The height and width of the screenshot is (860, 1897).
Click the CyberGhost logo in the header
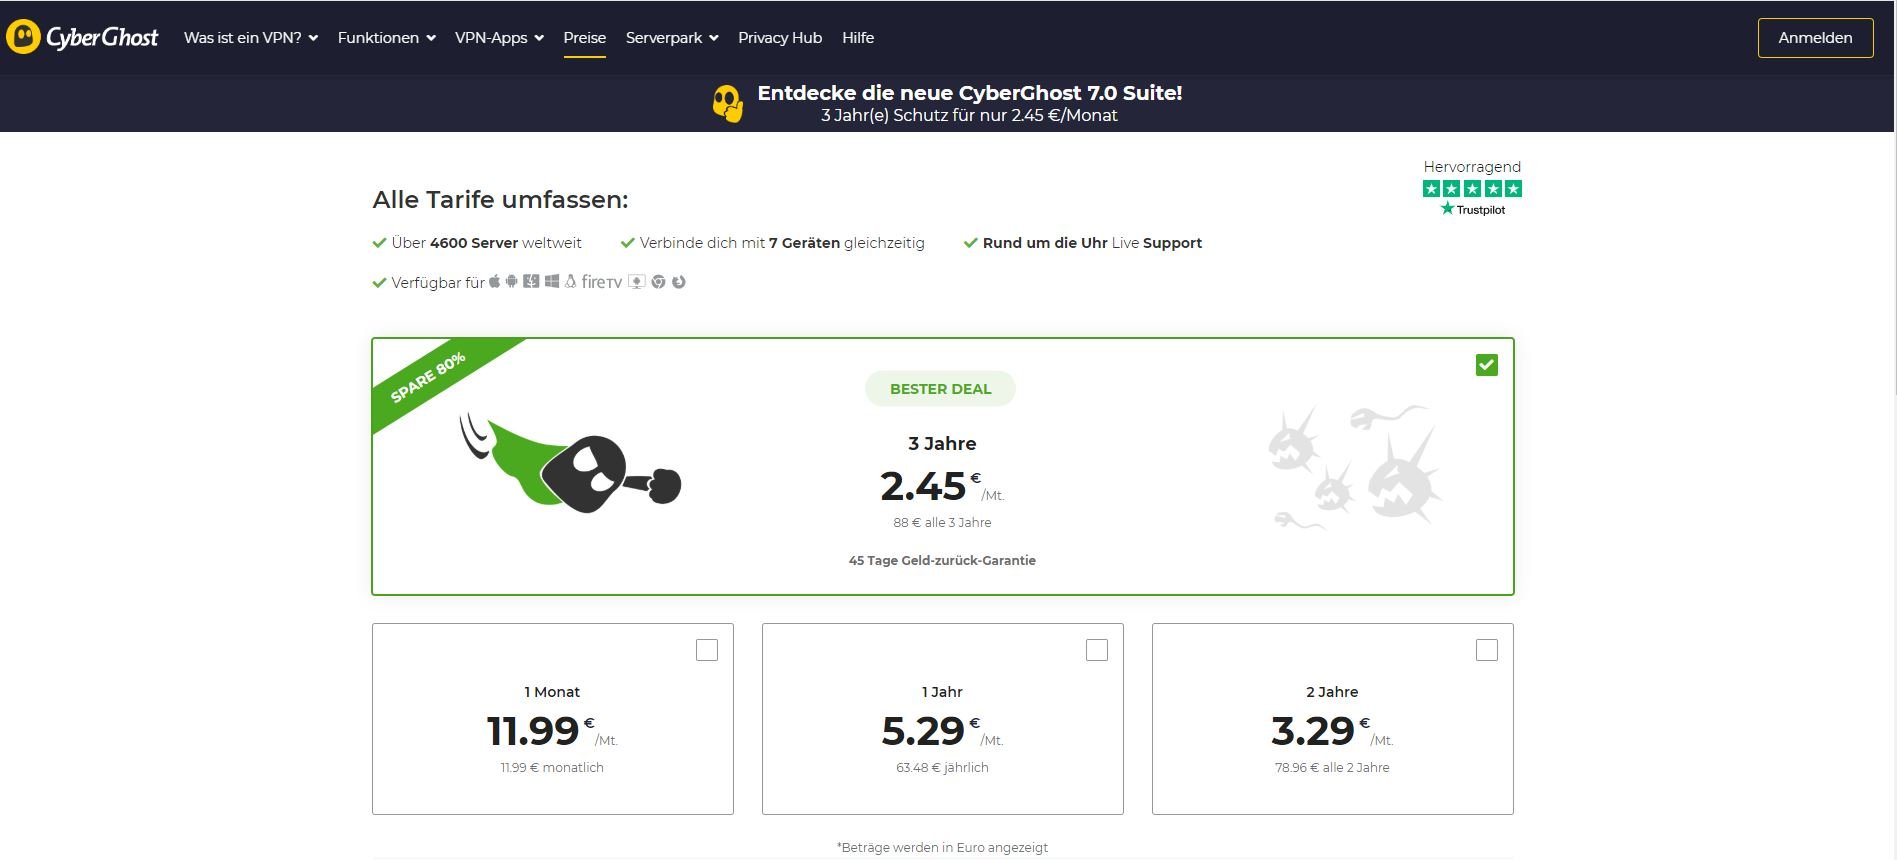[82, 37]
